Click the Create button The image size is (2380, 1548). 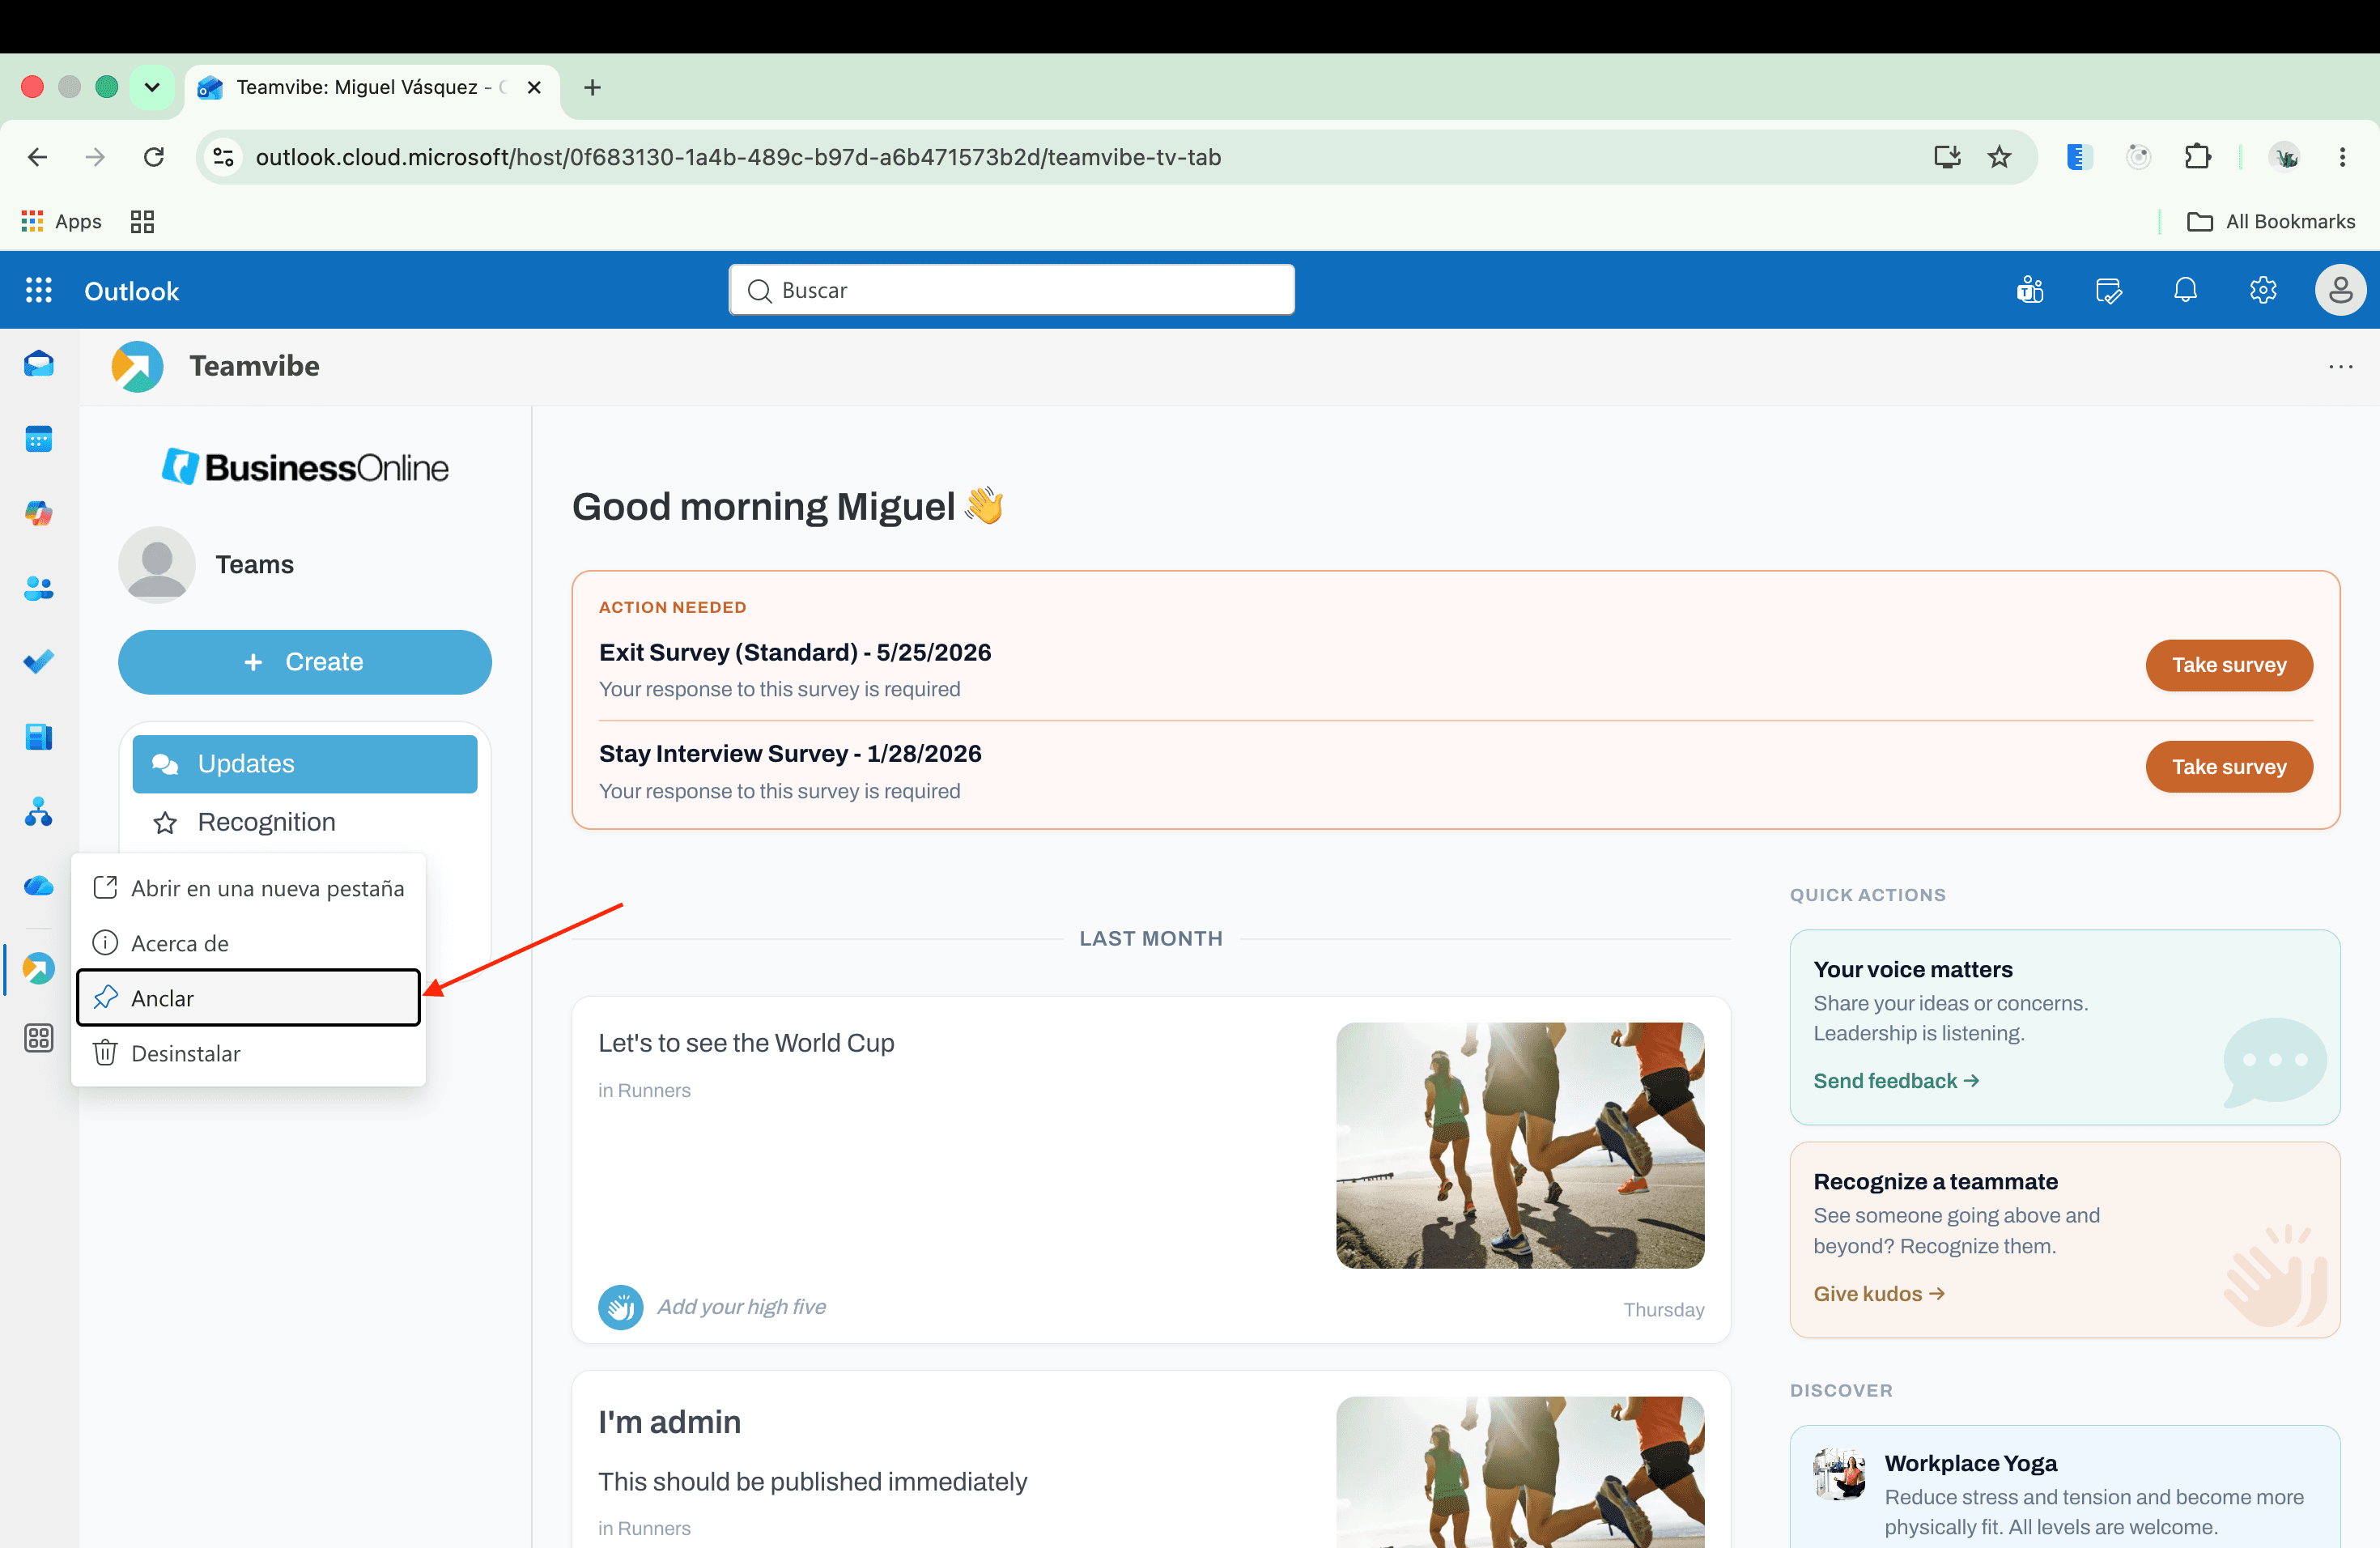304,662
